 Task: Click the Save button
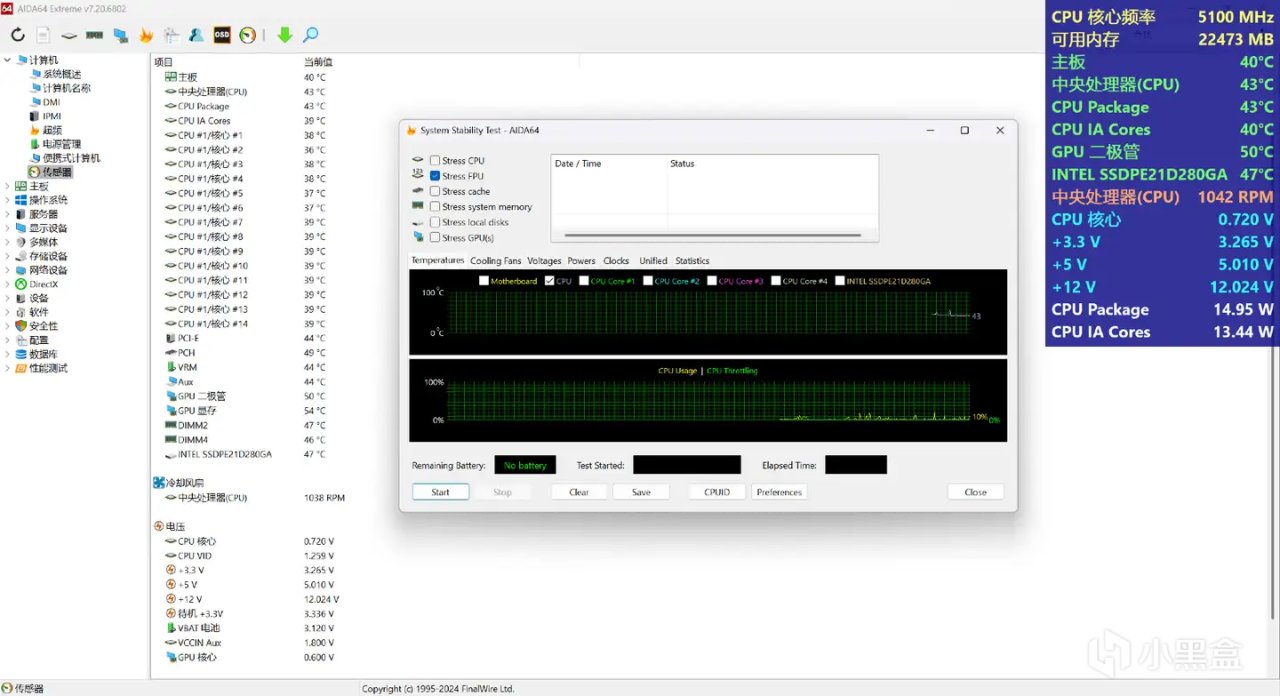tap(641, 492)
